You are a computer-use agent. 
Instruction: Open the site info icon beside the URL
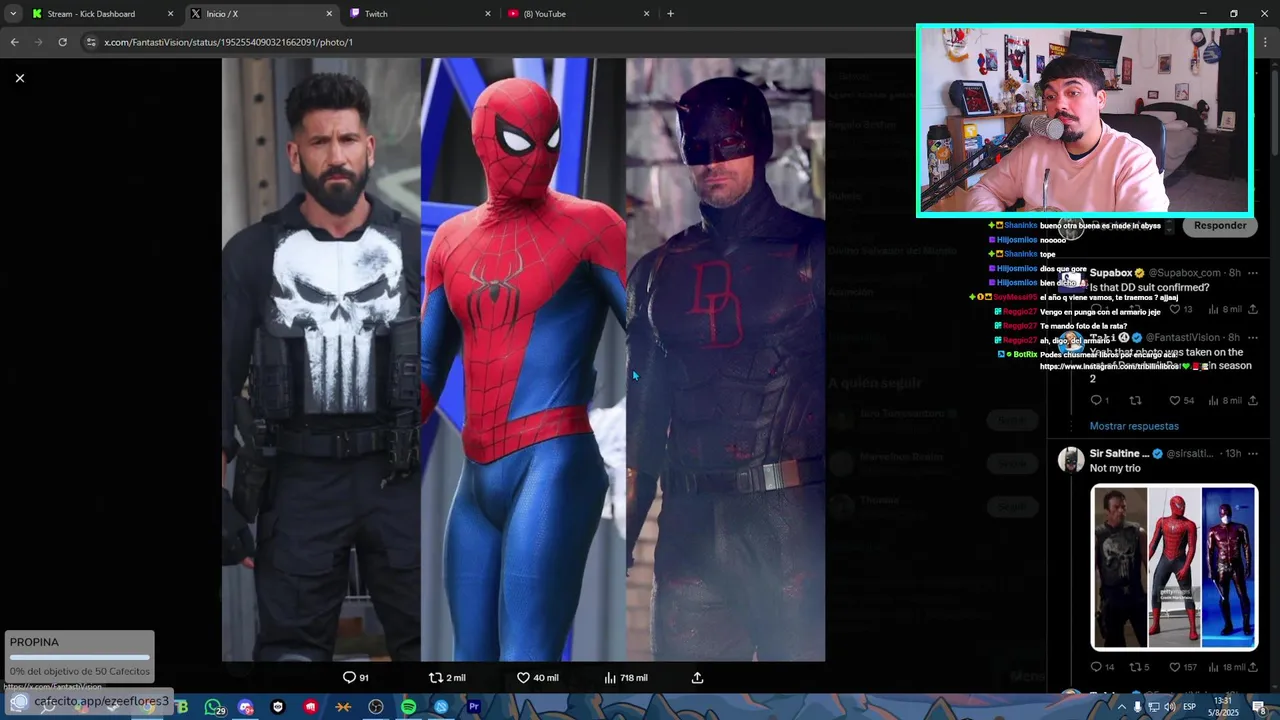(x=91, y=42)
